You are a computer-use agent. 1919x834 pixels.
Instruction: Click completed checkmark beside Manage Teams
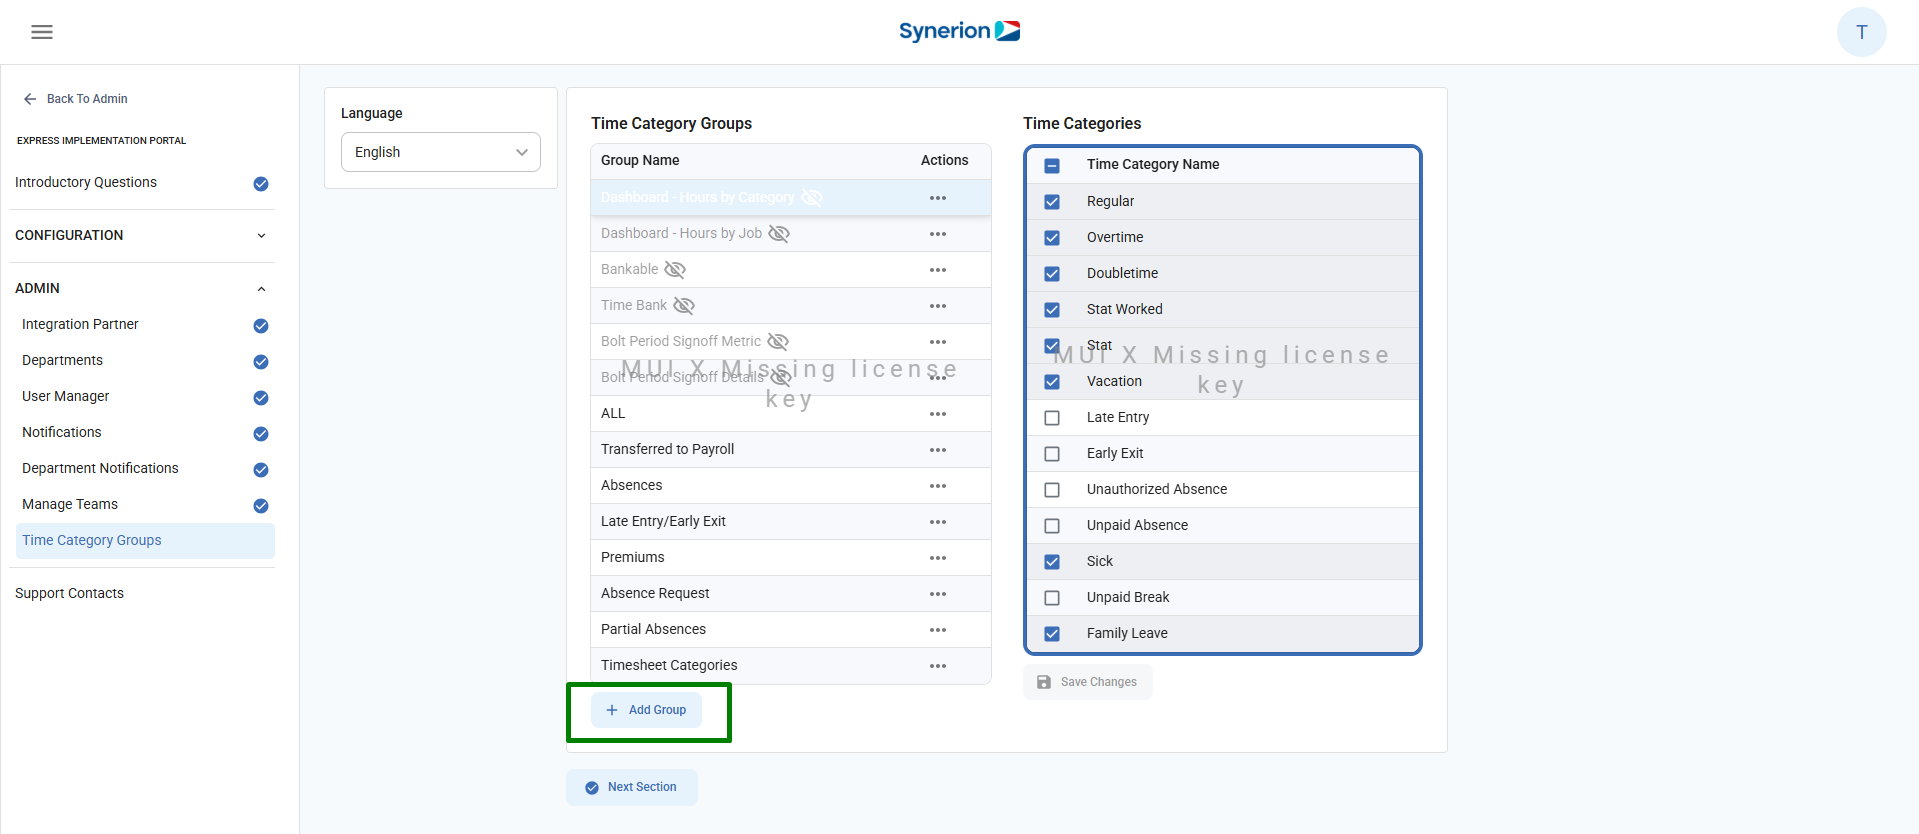pos(261,506)
